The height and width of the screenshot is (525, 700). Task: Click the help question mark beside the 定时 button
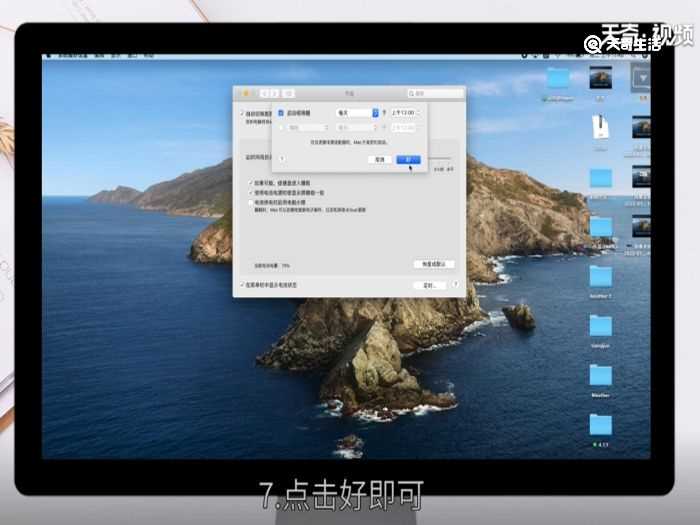click(x=455, y=284)
